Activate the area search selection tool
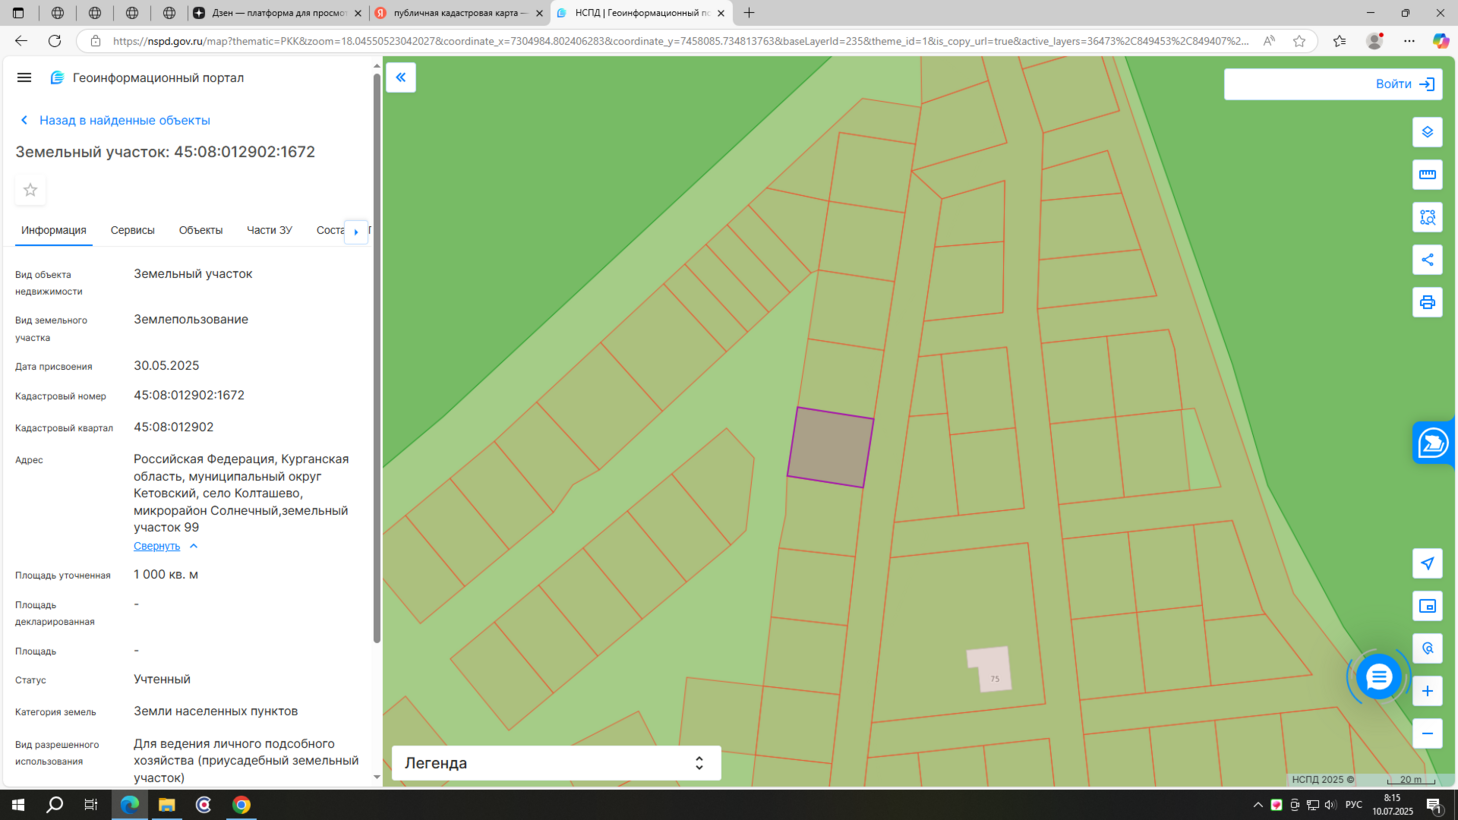 [x=1427, y=217]
